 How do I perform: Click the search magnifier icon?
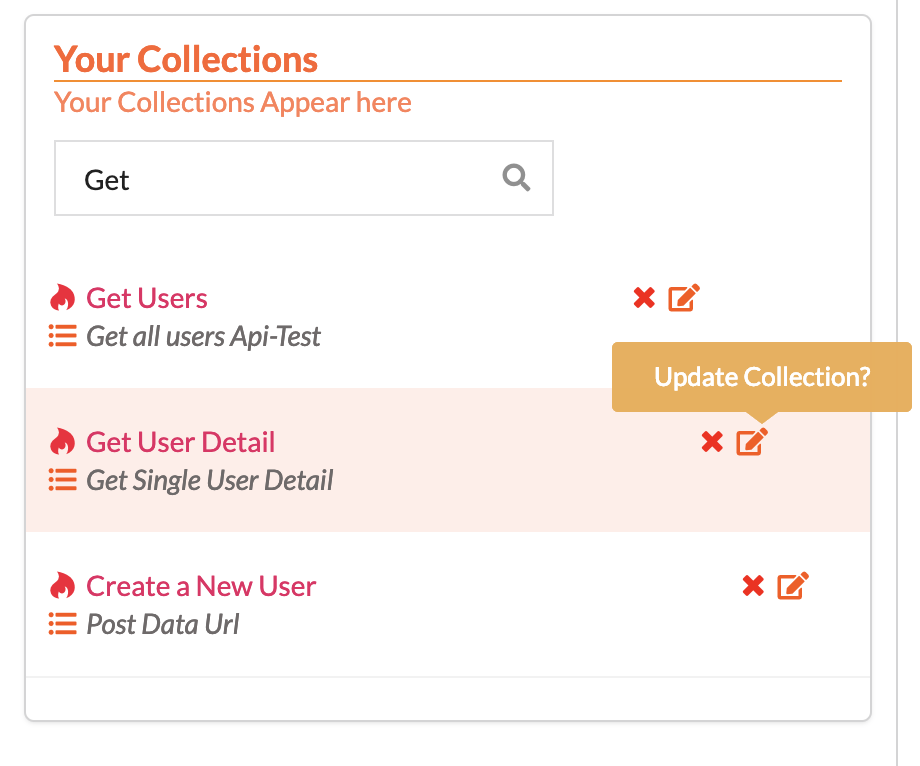[516, 178]
